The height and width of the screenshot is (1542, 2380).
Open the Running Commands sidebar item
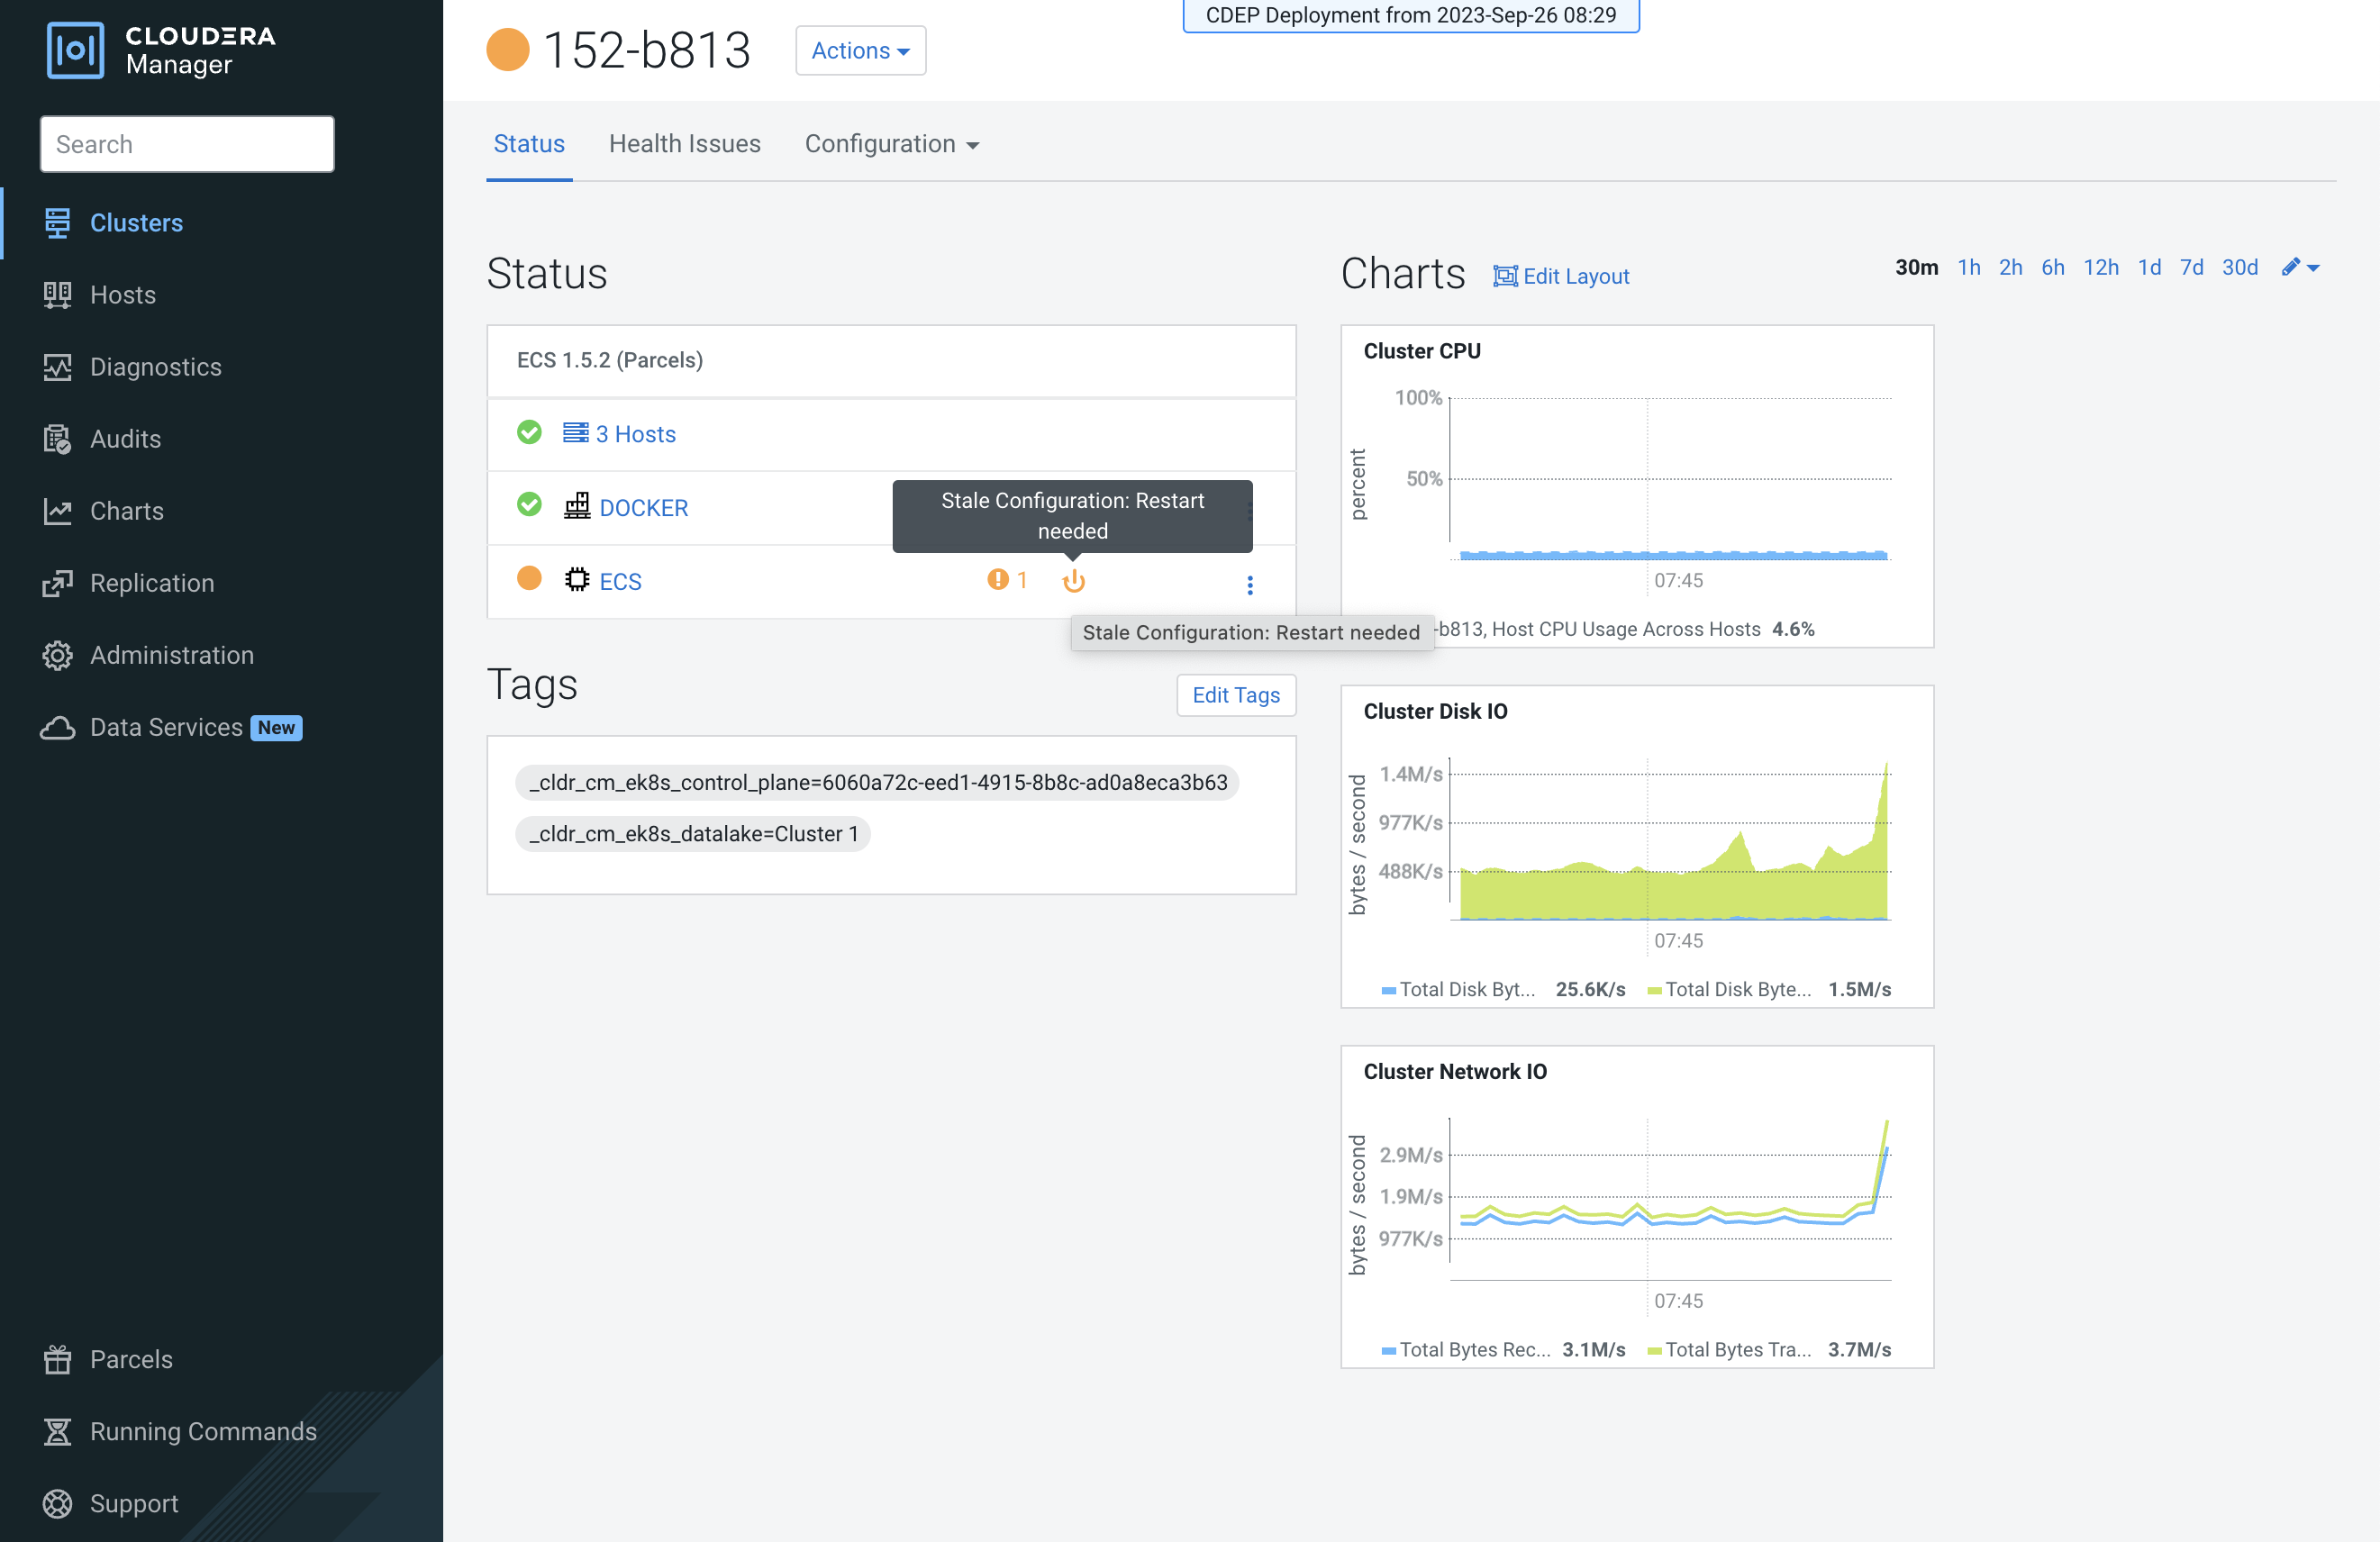pyautogui.click(x=202, y=1431)
